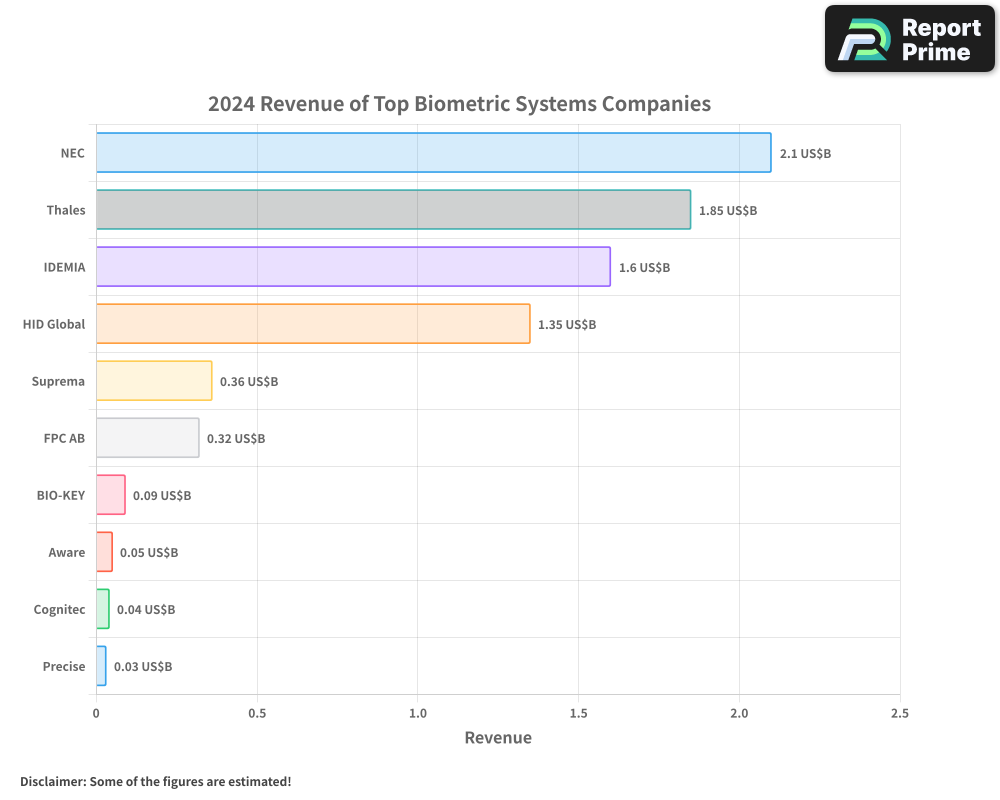1000x800 pixels.
Task: Select the Aware revenue bar
Action: [104, 552]
